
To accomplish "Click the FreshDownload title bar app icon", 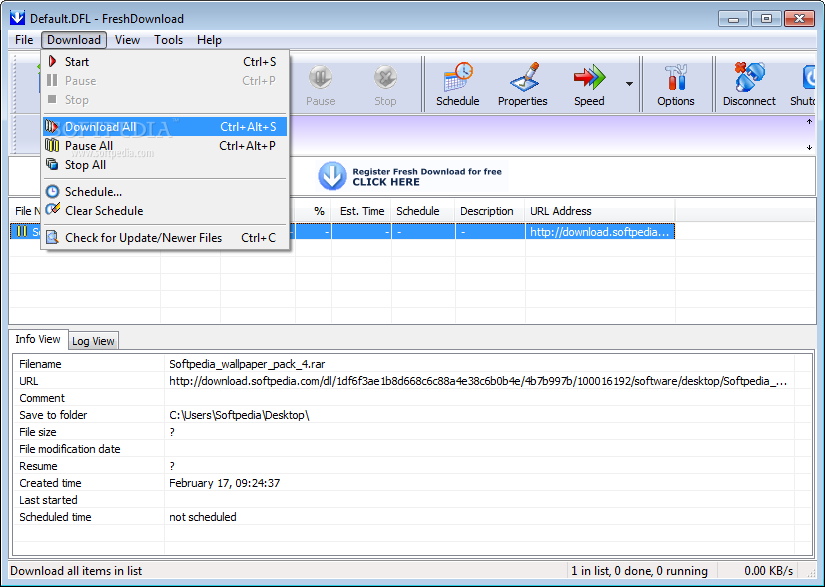I will (17, 18).
